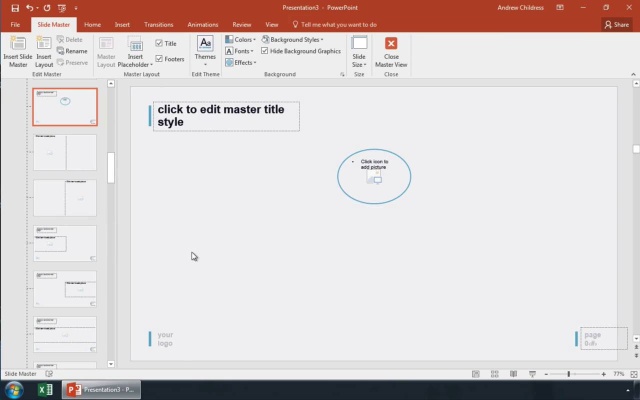Open the Windows Start button

(14, 390)
